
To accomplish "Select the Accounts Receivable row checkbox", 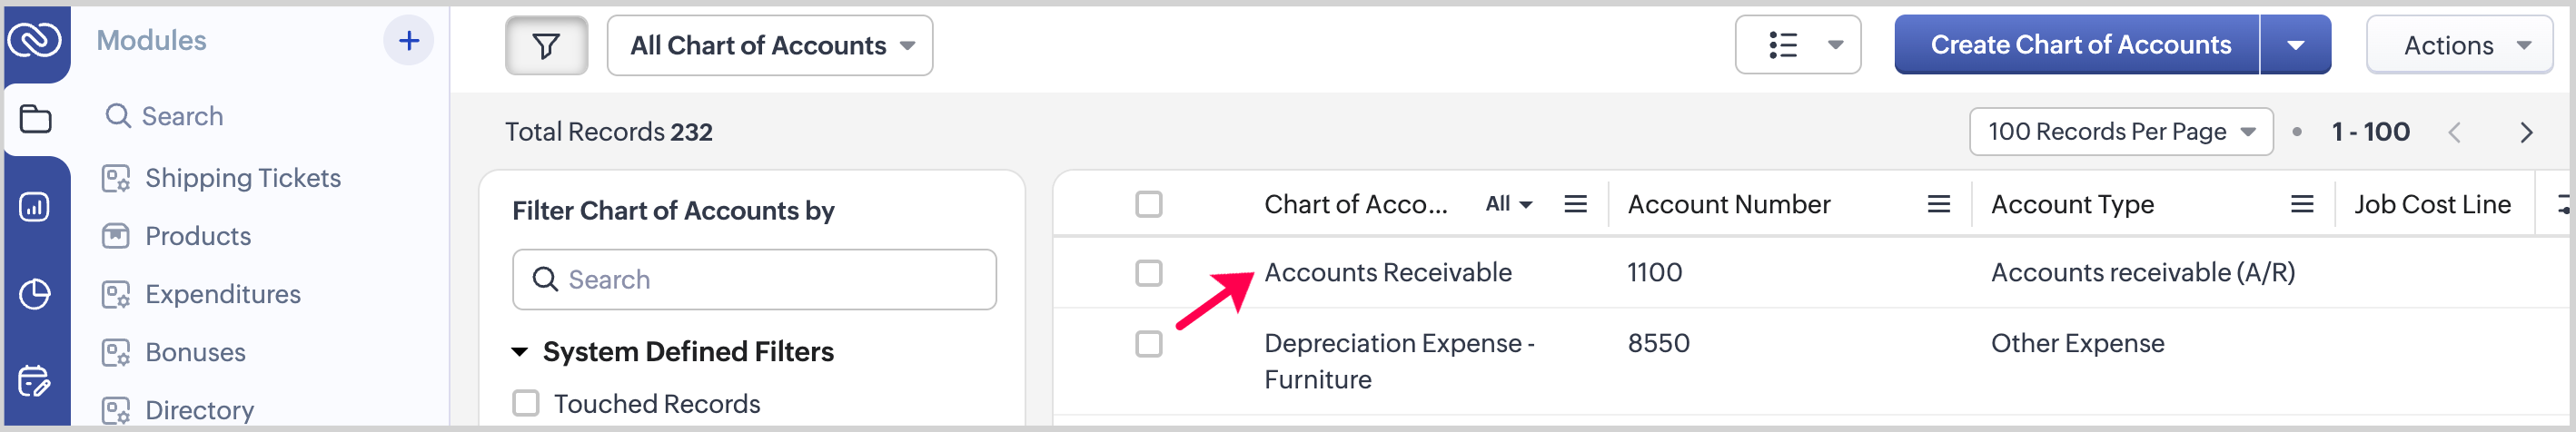I will [x=1149, y=273].
